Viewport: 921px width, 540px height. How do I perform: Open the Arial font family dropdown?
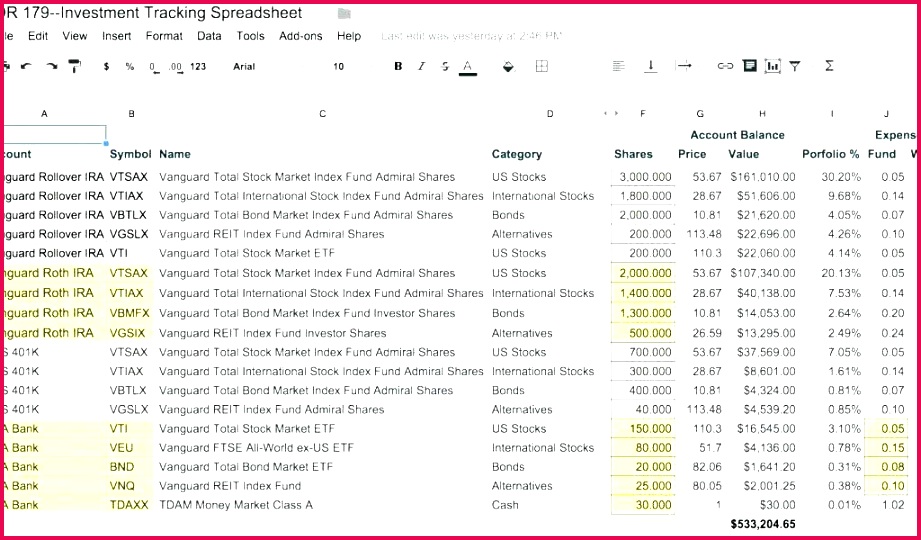point(244,66)
